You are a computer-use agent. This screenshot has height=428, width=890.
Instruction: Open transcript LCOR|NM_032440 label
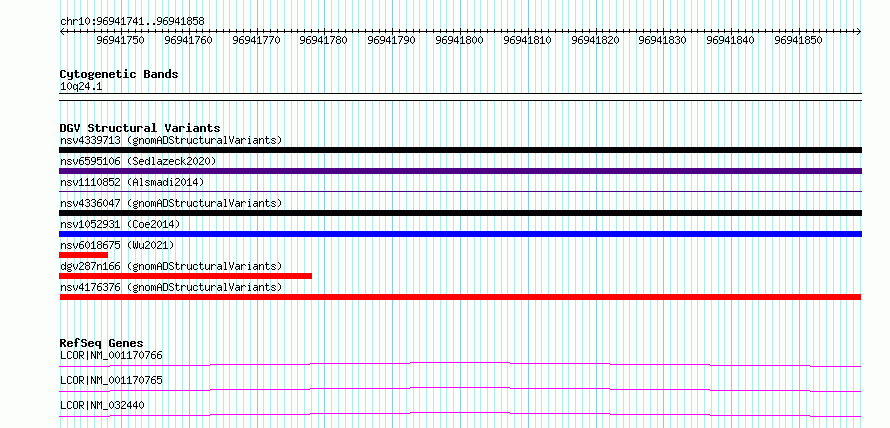[x=102, y=405]
